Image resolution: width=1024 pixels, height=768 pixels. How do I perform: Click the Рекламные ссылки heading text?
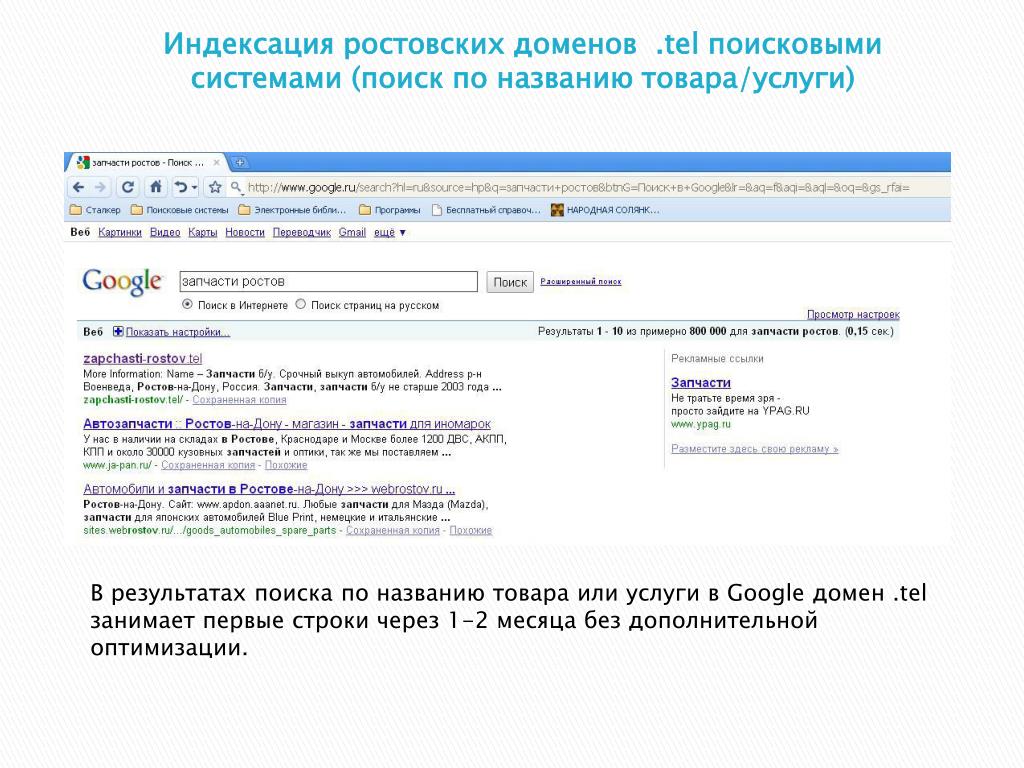[717, 359]
